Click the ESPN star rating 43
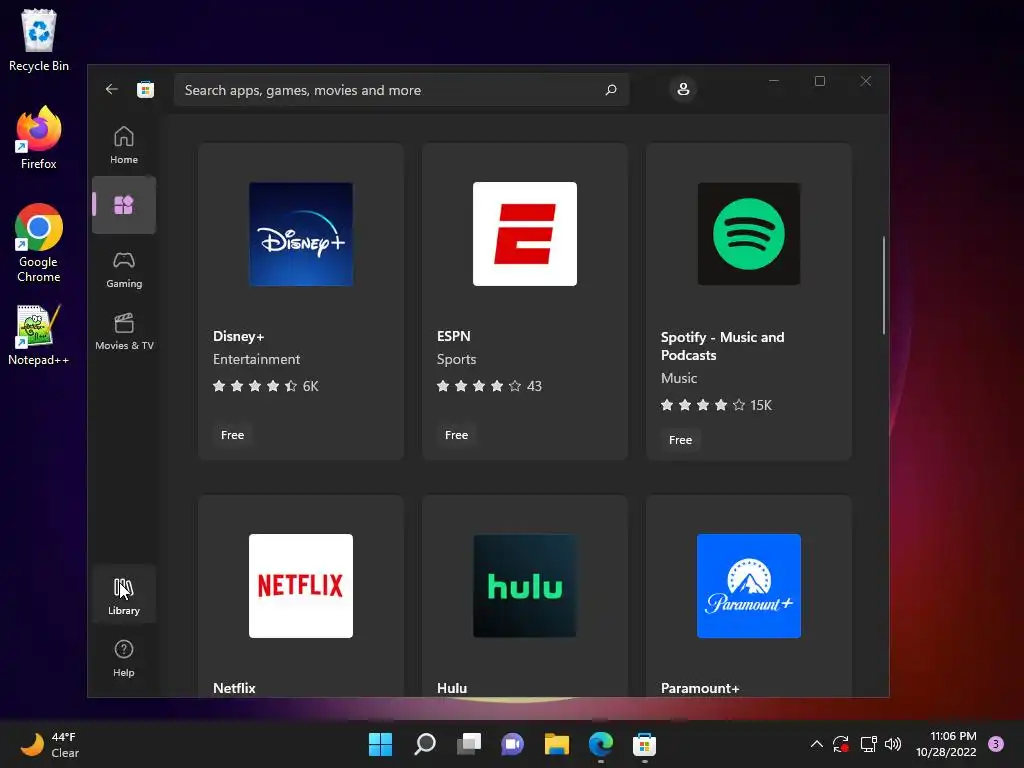Screen dimensions: 1024x768 coord(489,386)
